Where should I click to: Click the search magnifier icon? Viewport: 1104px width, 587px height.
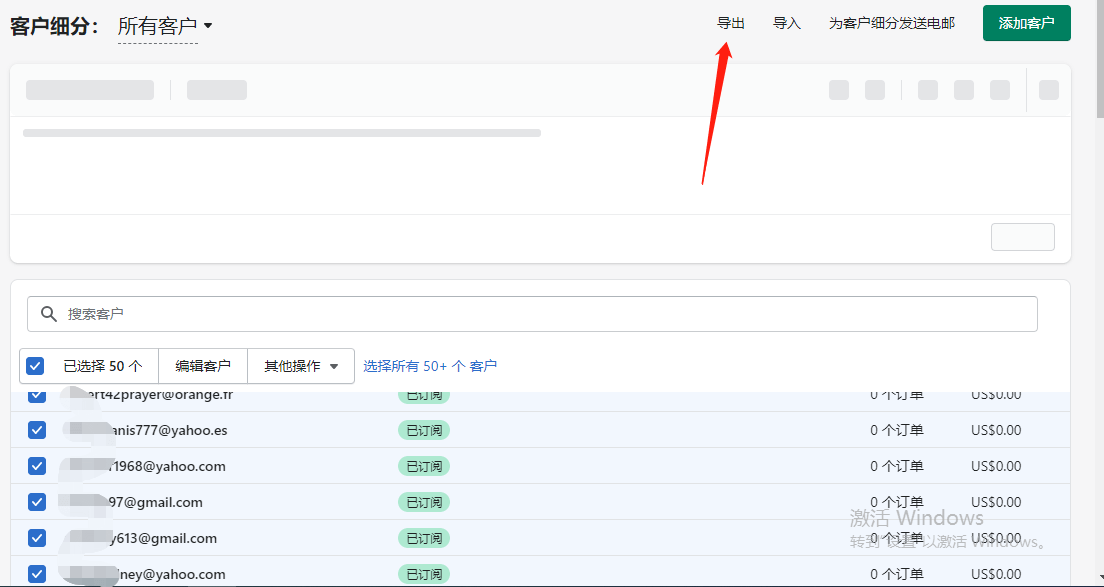click(x=49, y=314)
